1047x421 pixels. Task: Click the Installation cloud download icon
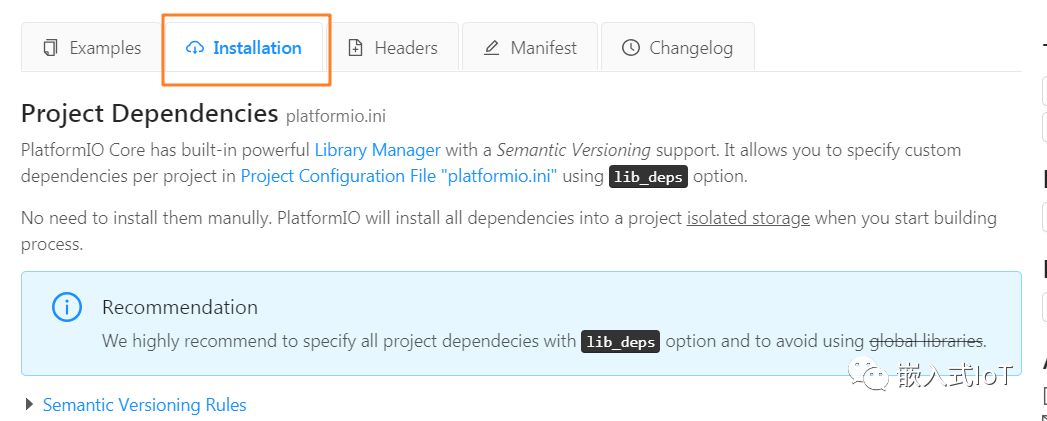point(195,48)
